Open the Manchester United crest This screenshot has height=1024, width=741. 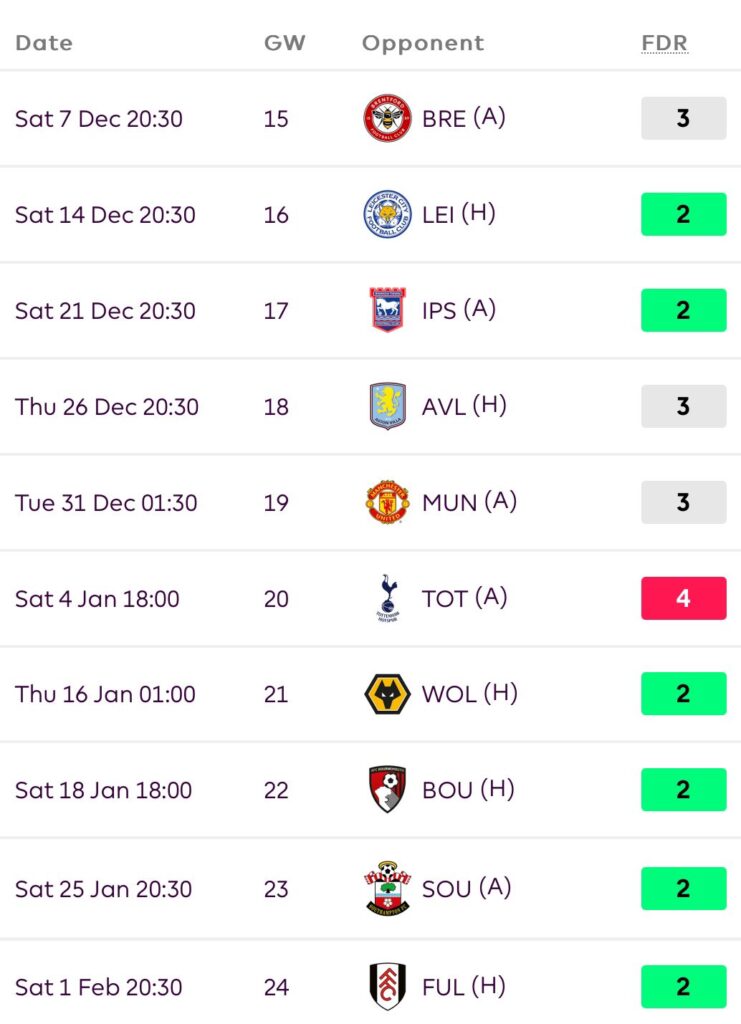387,502
